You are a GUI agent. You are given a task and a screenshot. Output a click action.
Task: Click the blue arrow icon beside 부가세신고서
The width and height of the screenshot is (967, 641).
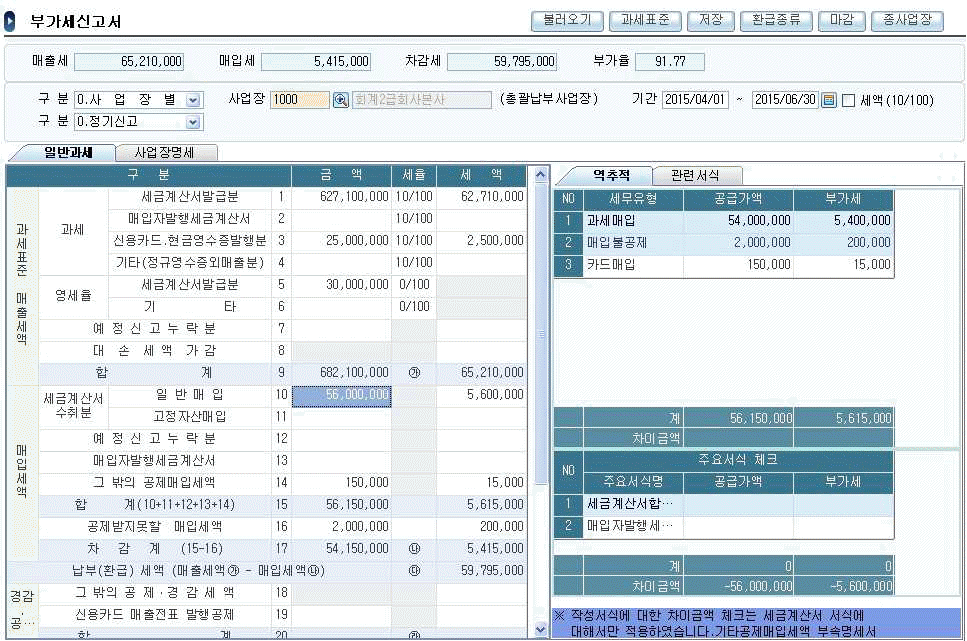(10, 21)
